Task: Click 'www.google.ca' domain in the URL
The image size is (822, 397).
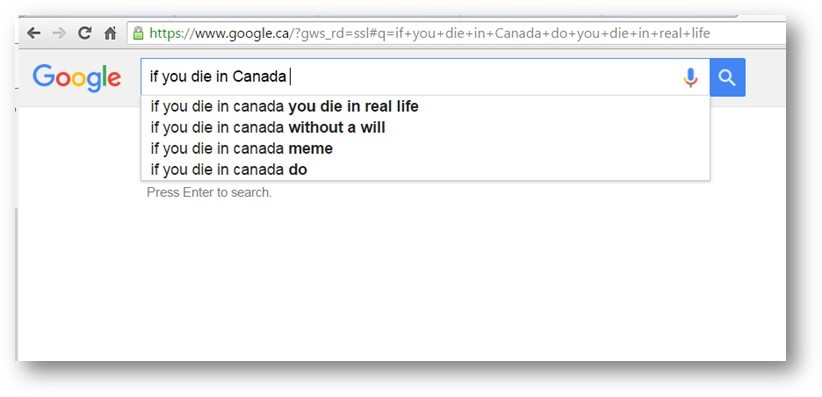Action: click(x=242, y=34)
